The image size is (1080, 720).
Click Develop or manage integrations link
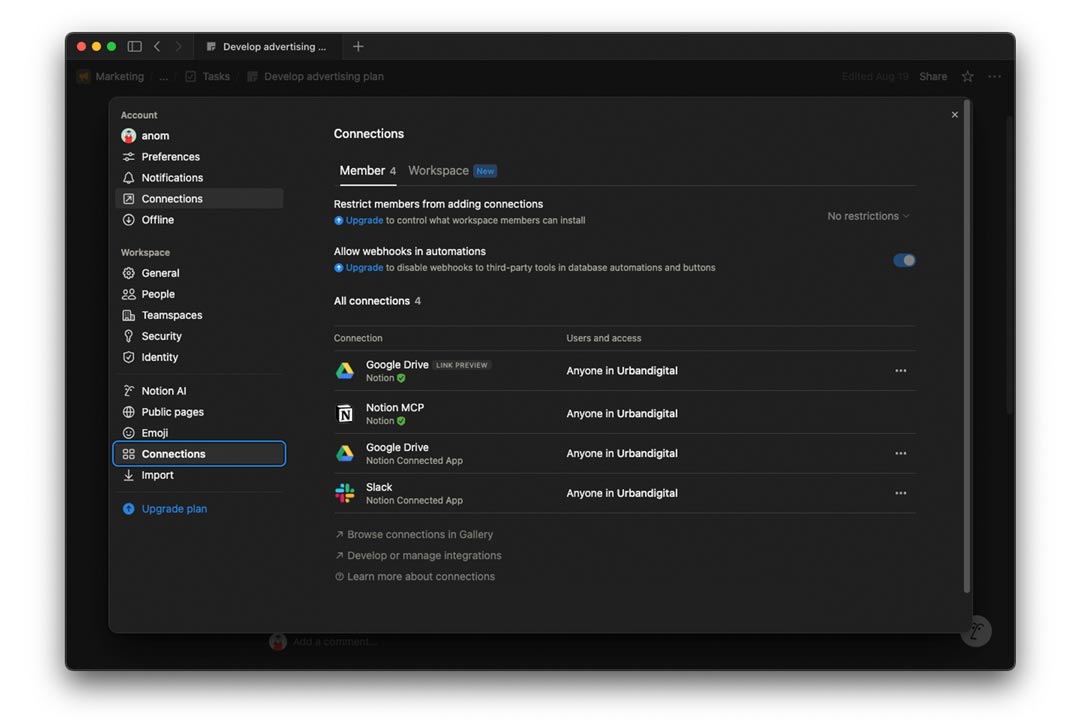point(418,555)
